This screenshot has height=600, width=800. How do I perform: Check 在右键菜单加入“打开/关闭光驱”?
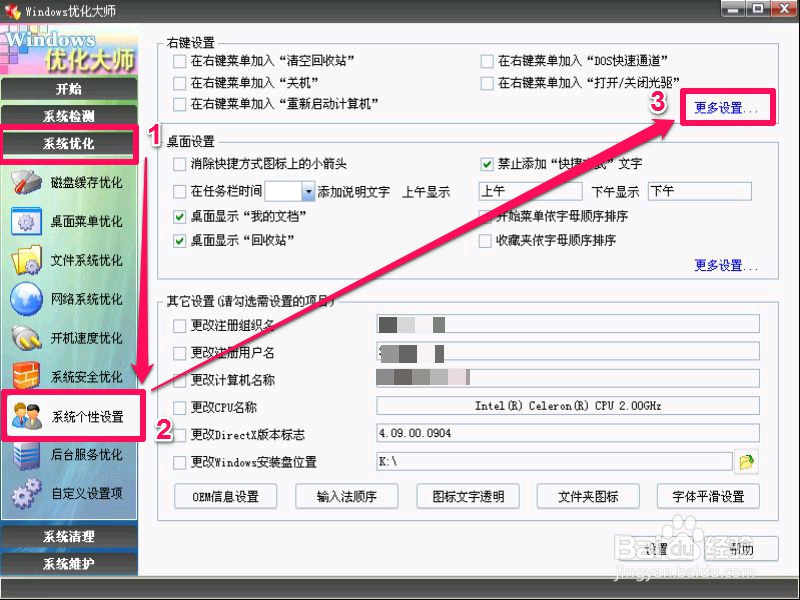(x=487, y=83)
